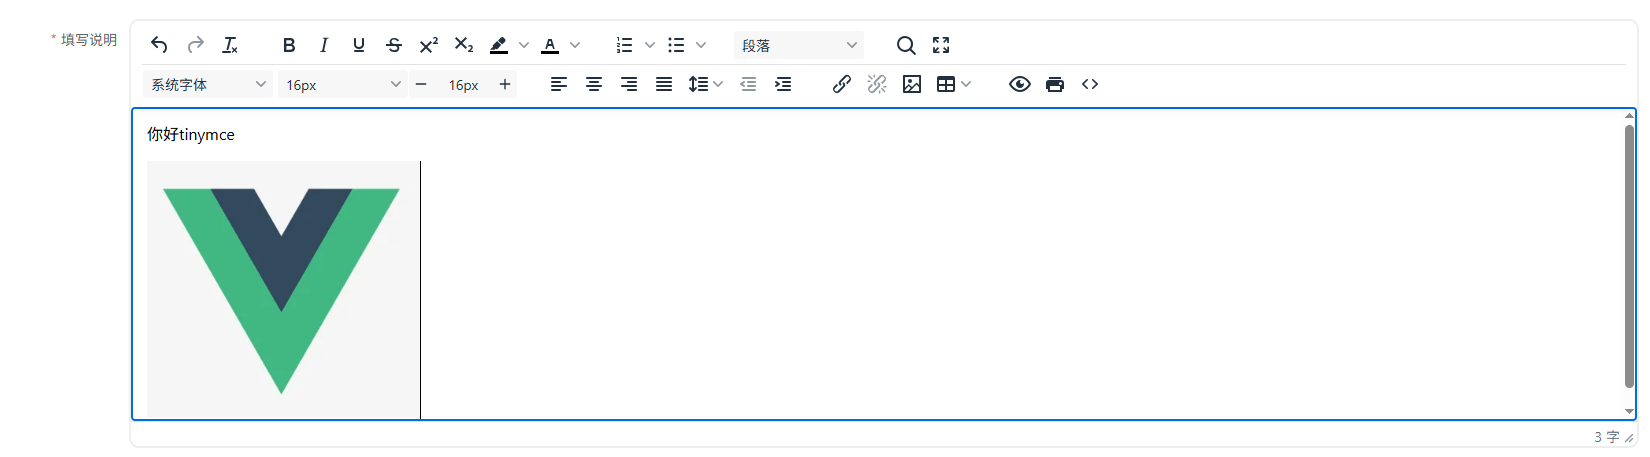Place cursor after 你好tinymce text

(236, 134)
